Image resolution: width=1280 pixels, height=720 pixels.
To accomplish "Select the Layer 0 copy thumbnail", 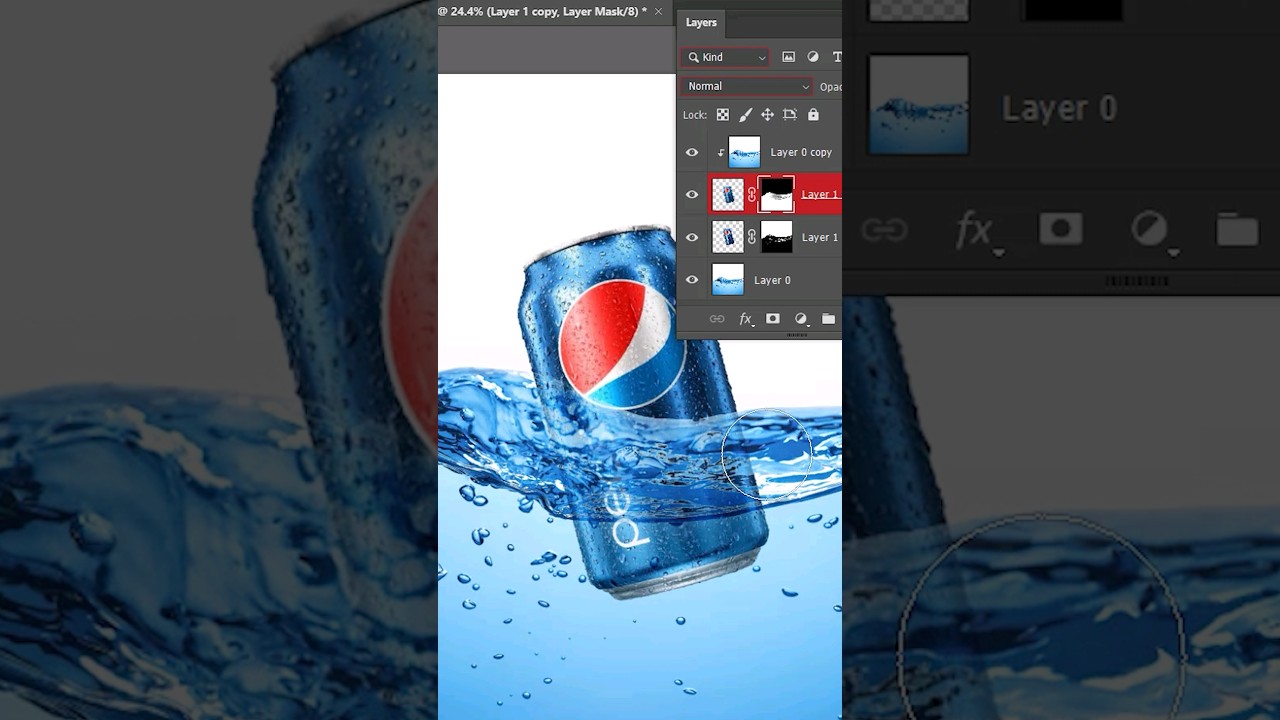I will (744, 152).
